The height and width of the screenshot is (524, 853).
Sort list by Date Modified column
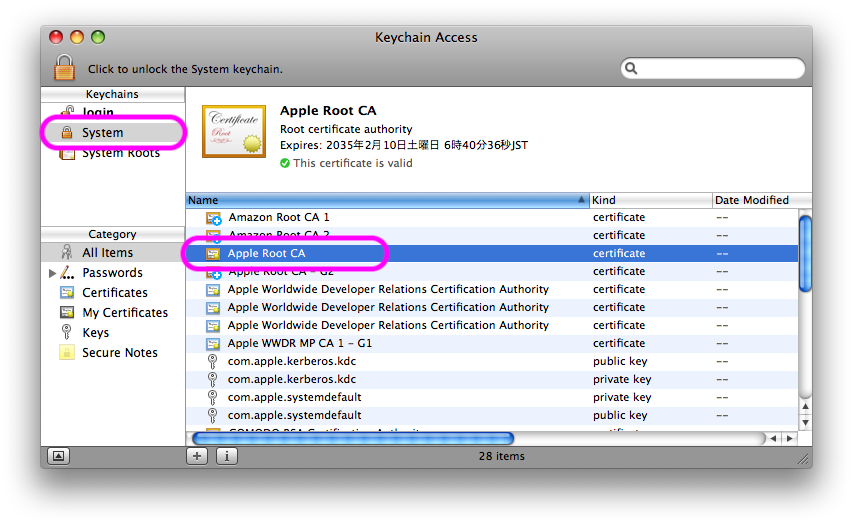[x=755, y=200]
